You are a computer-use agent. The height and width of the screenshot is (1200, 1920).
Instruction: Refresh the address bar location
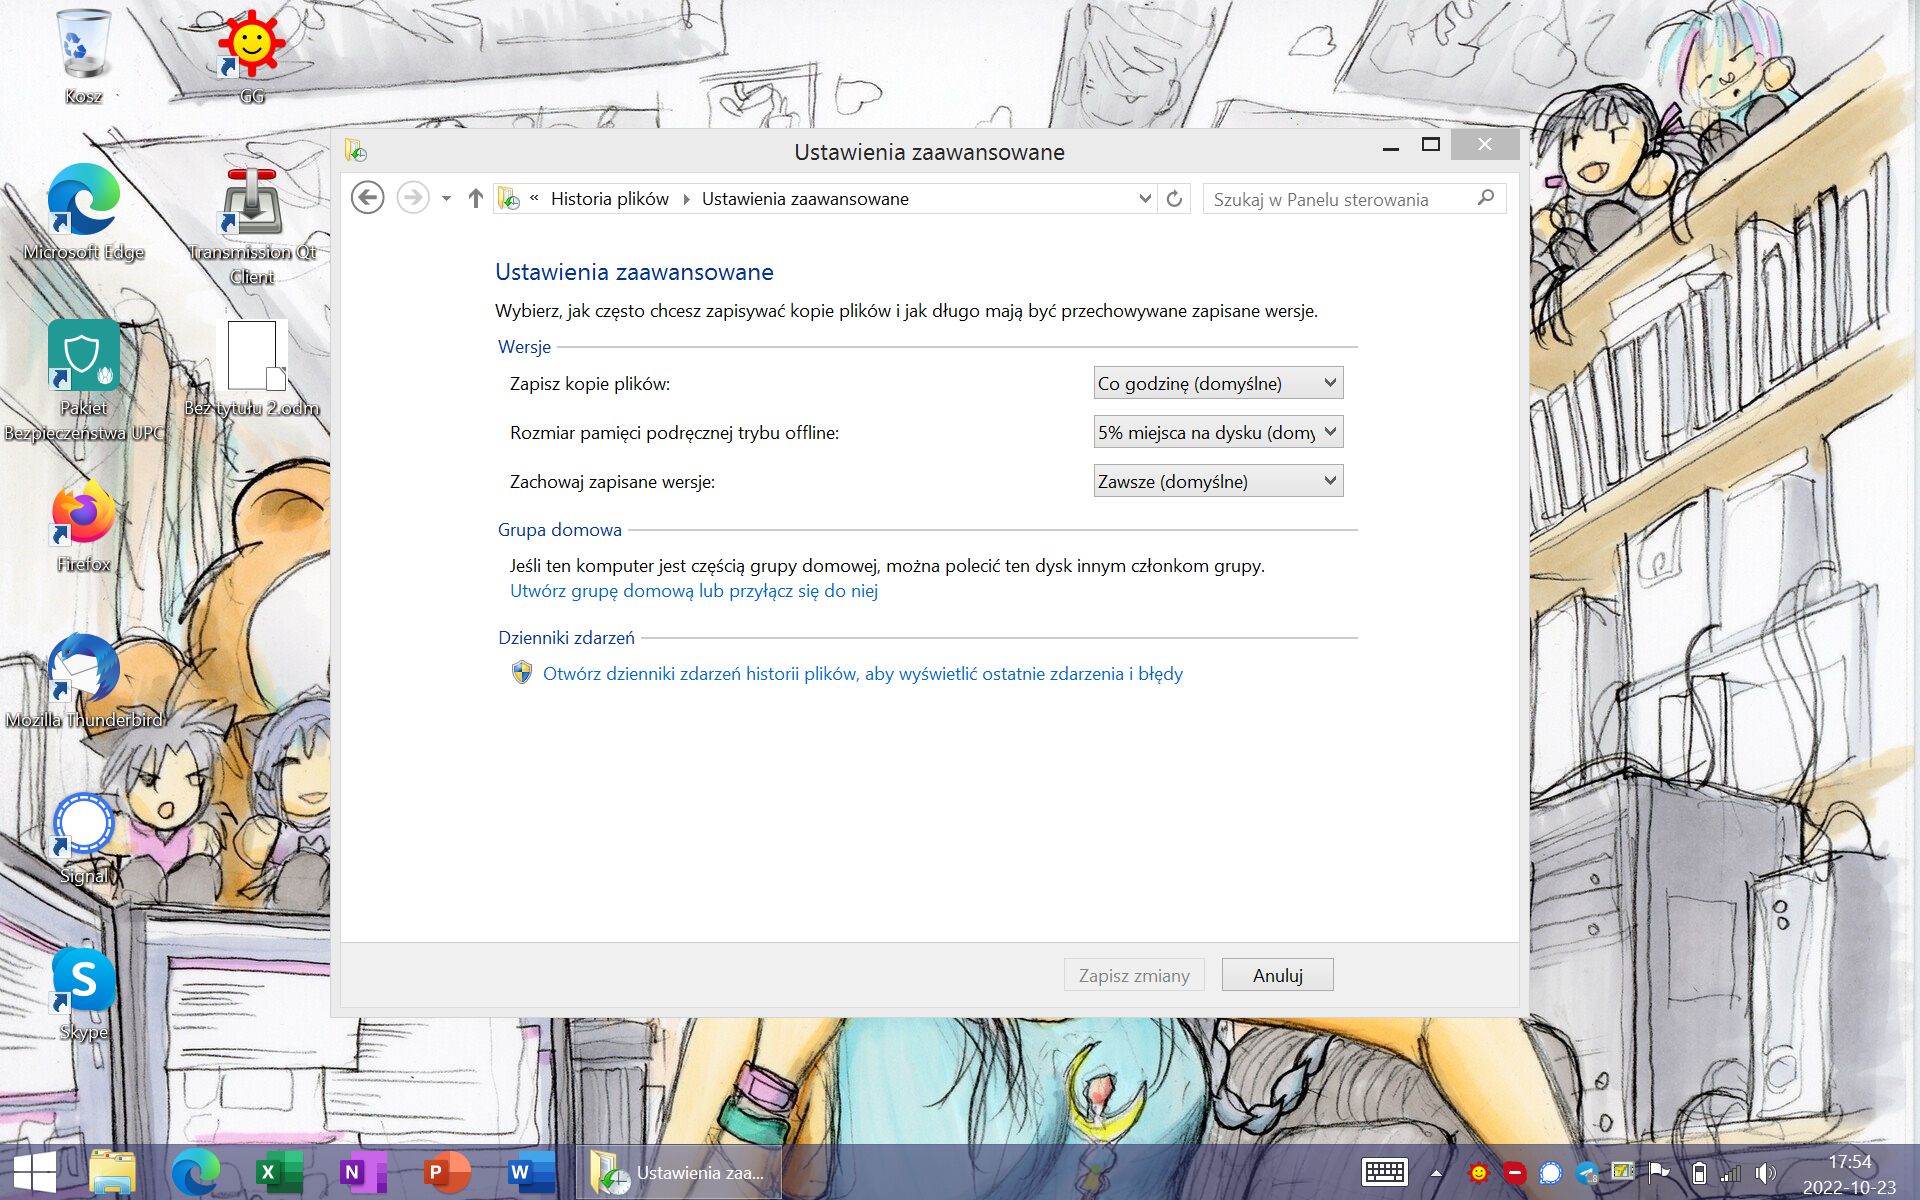pyautogui.click(x=1174, y=198)
